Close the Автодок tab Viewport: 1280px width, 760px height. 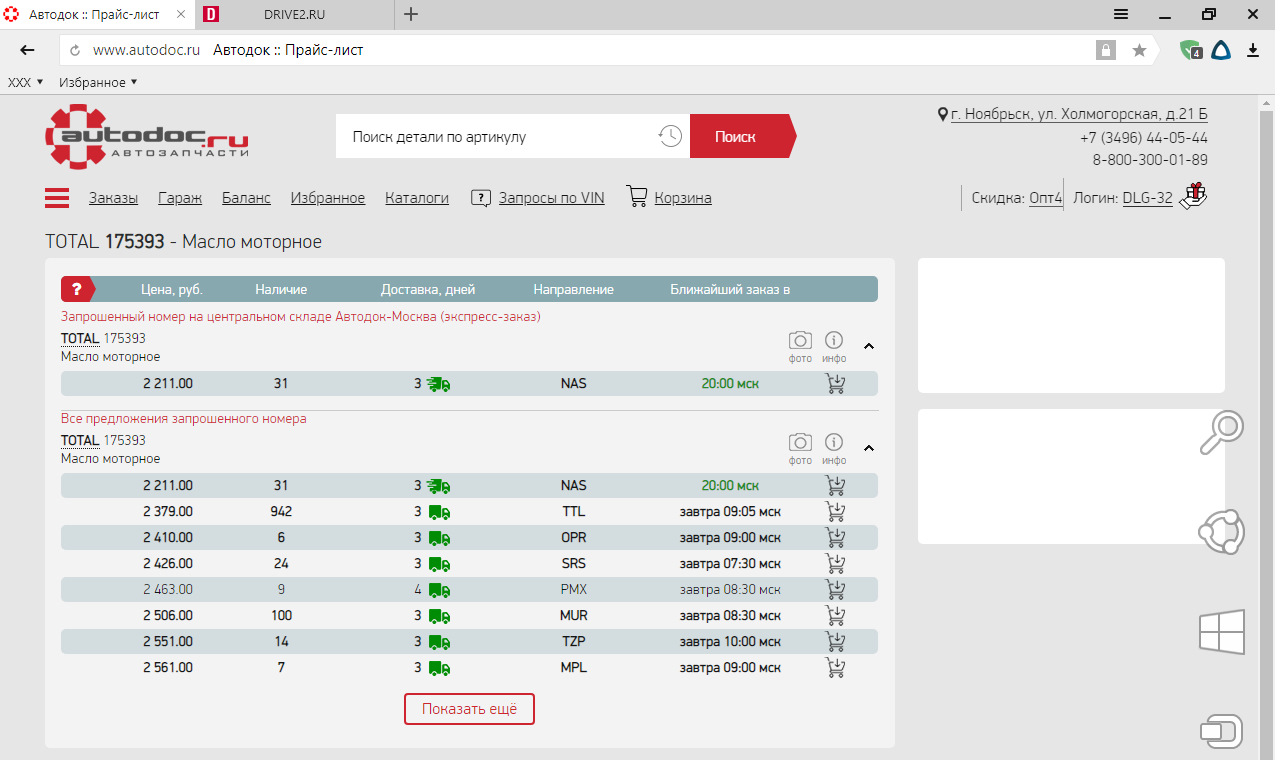(180, 14)
